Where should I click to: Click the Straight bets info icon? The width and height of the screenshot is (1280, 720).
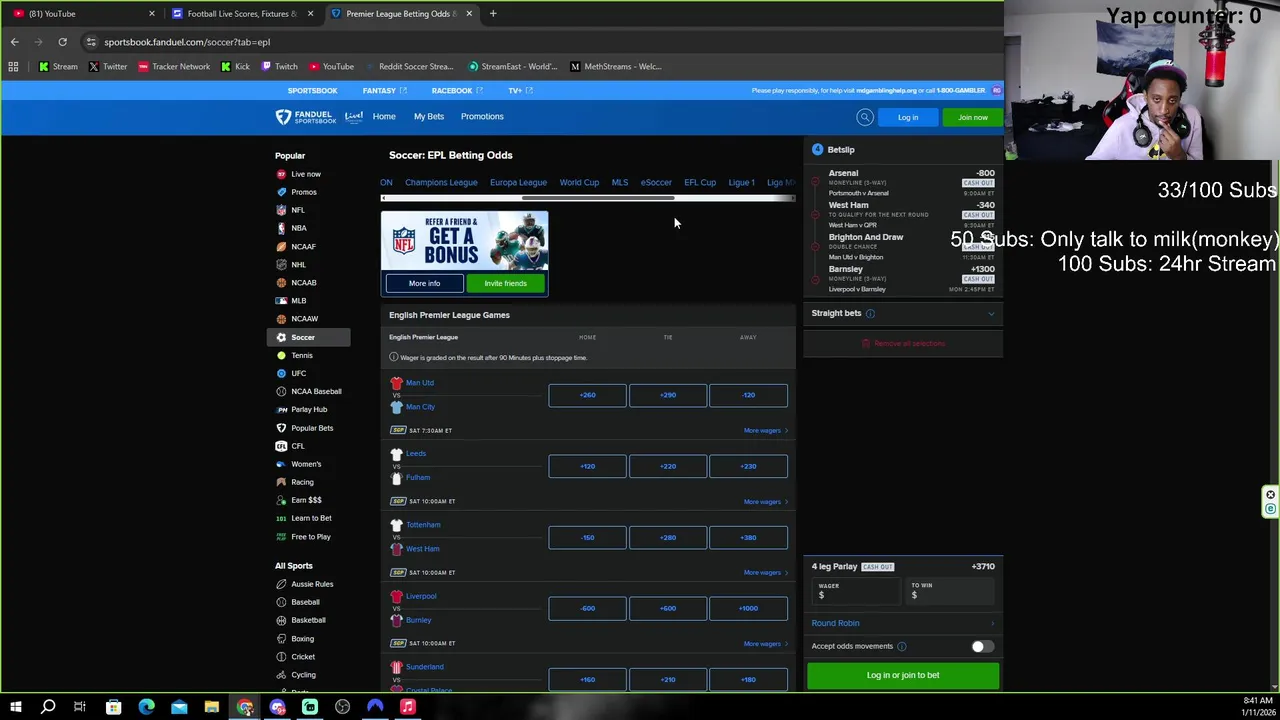[870, 314]
